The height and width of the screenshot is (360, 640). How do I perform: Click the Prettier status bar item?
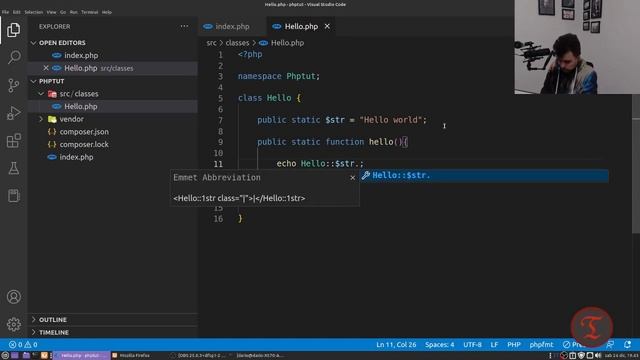click(573, 345)
